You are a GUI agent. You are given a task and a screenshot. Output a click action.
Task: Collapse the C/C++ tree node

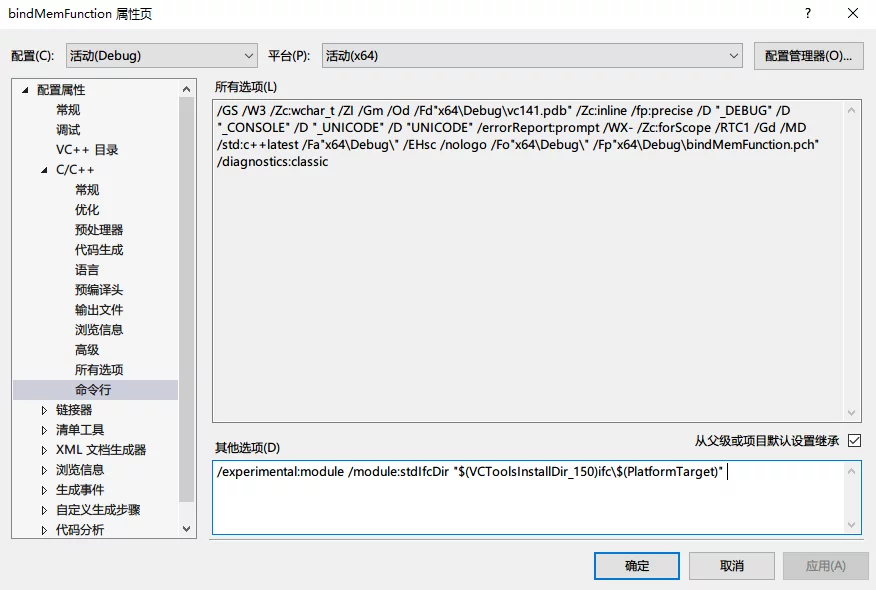[44, 170]
